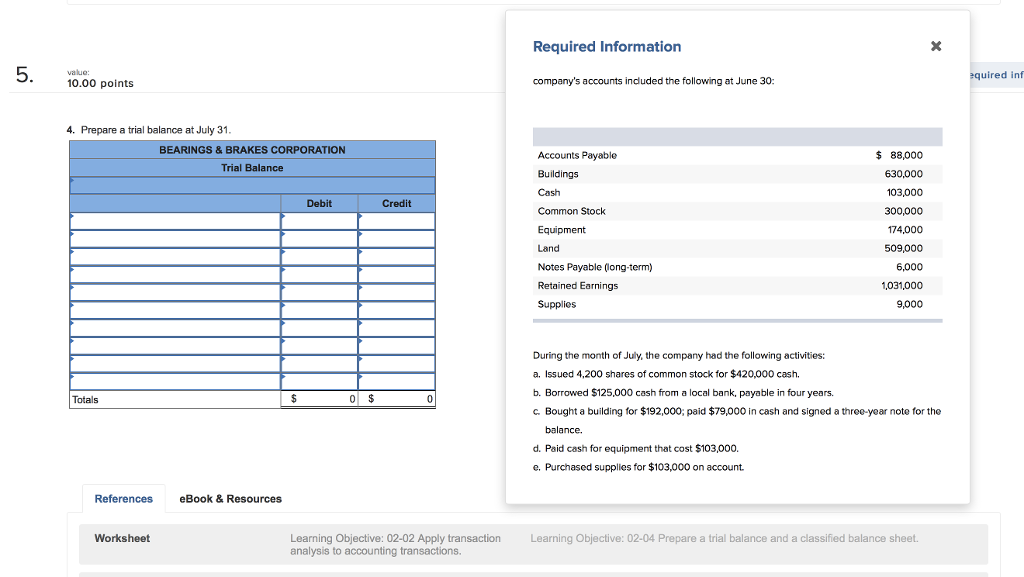This screenshot has height=577, width=1024.
Task: Select the Accounts Payable row in the popup
Action: (x=580, y=155)
